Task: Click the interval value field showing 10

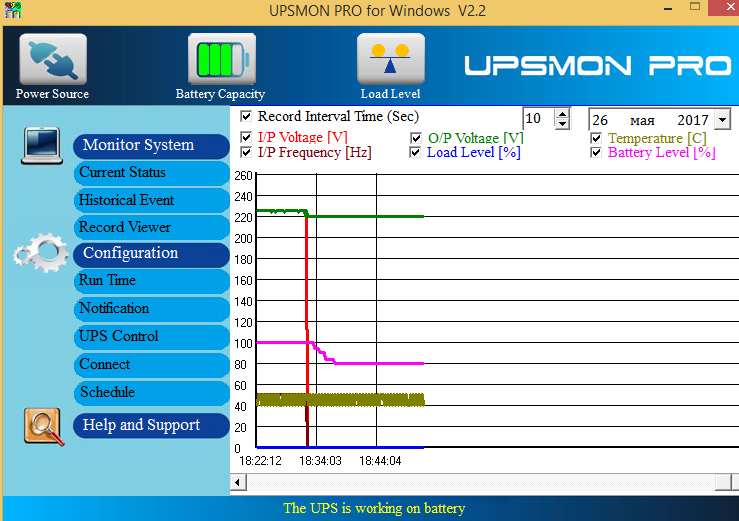Action: click(539, 118)
